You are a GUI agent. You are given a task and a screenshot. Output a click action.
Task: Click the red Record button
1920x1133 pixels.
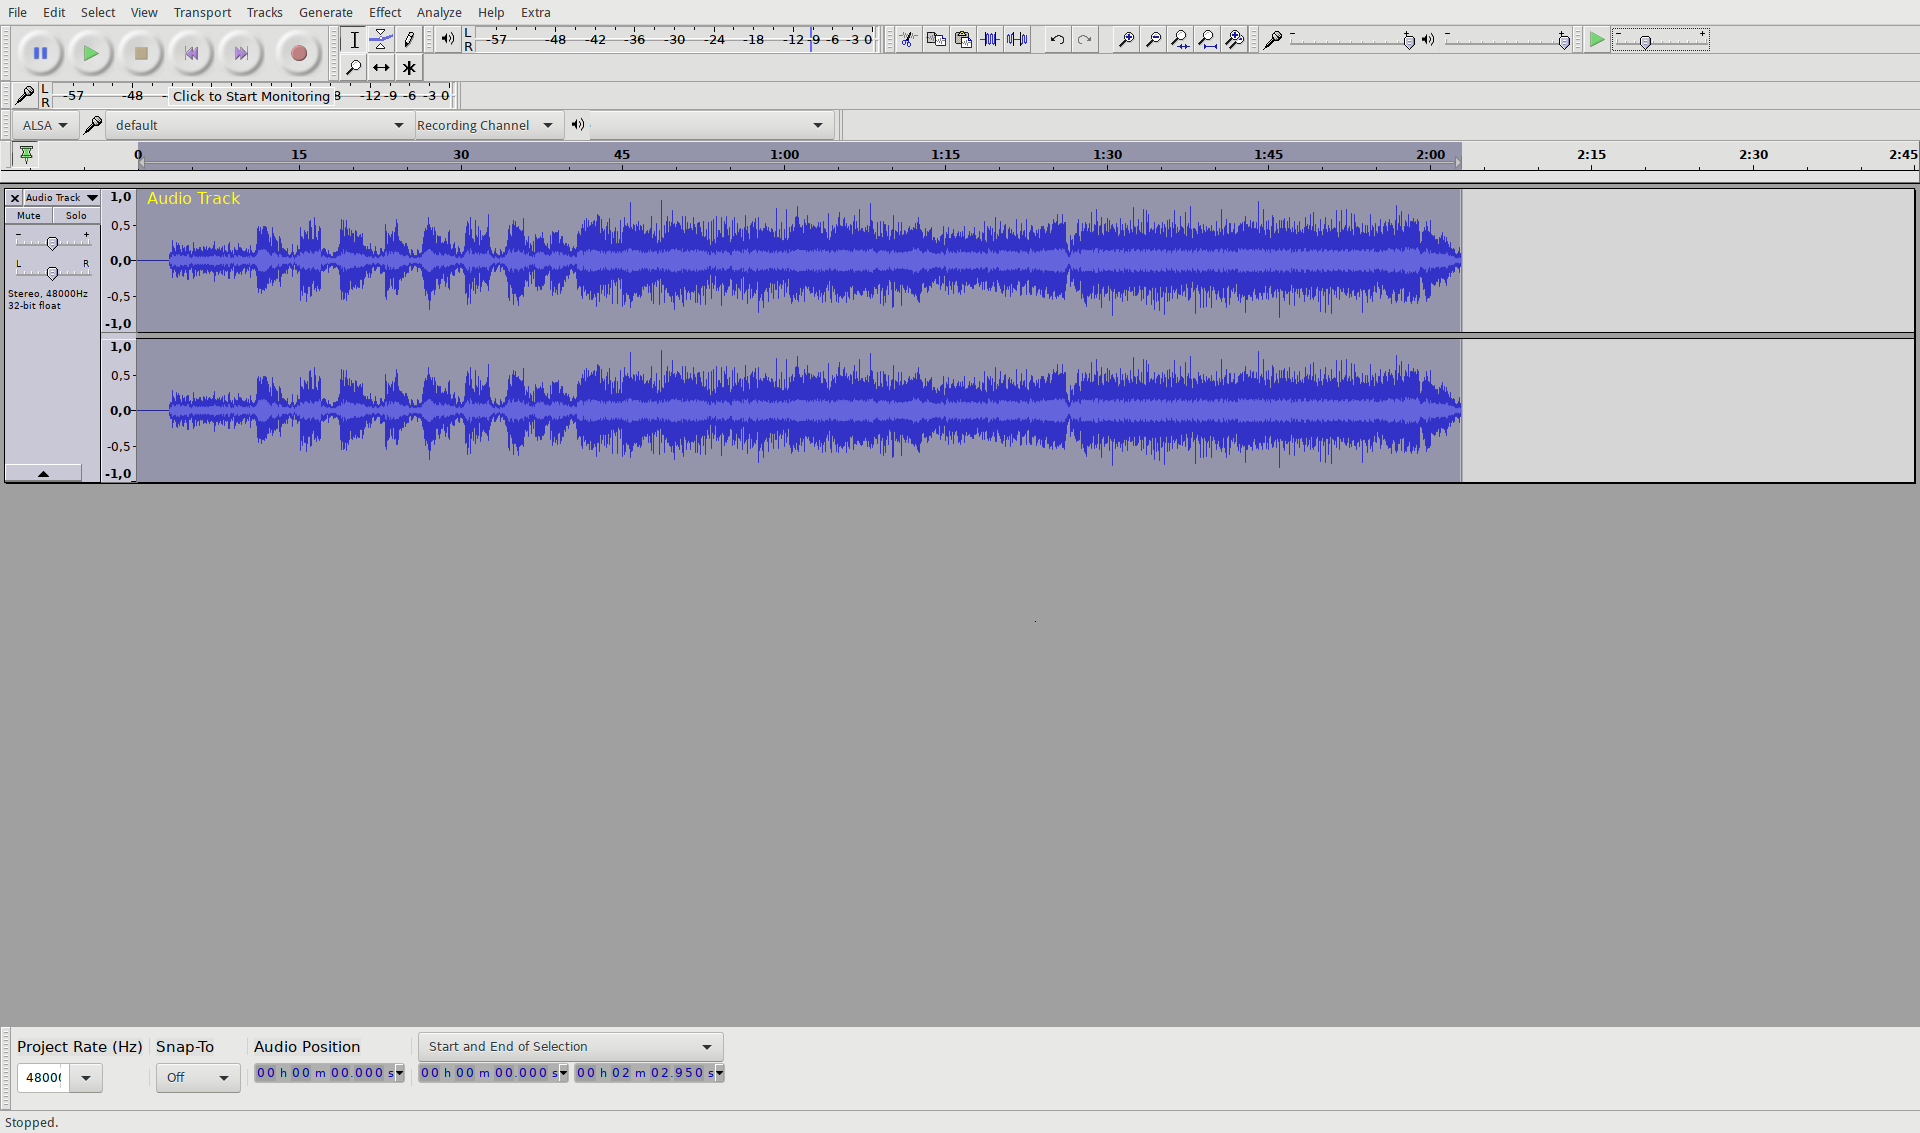298,53
